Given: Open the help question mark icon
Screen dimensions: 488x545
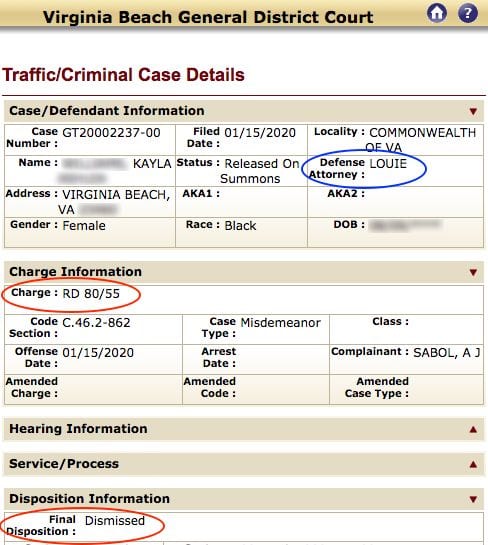Looking at the screenshot, I should click(x=468, y=13).
